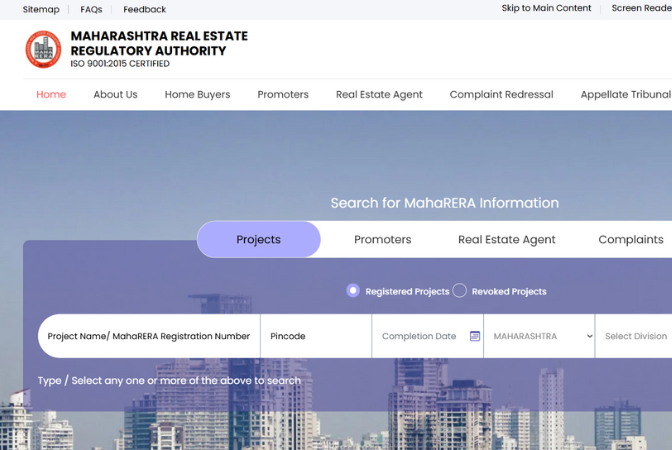Click the MahaRERA logo emblem
This screenshot has height=450, width=672.
tap(43, 49)
